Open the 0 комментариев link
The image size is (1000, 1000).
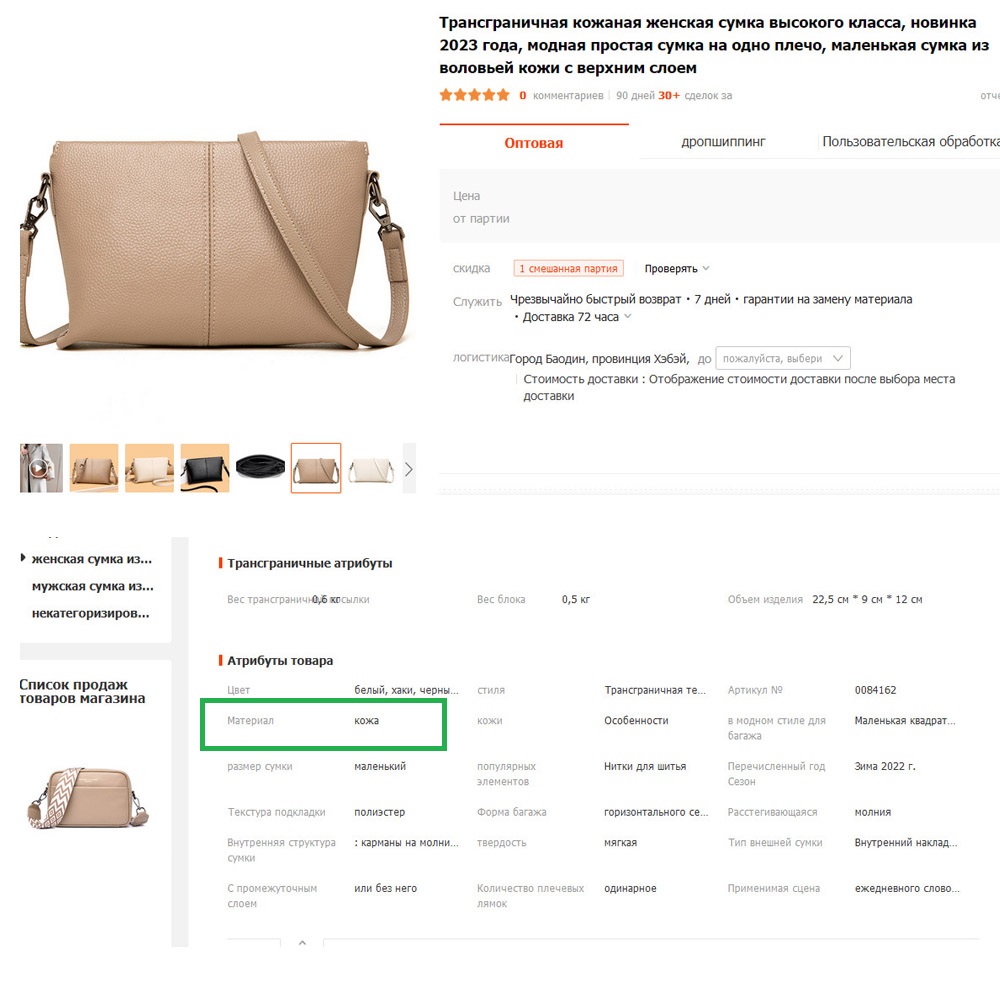pos(561,96)
